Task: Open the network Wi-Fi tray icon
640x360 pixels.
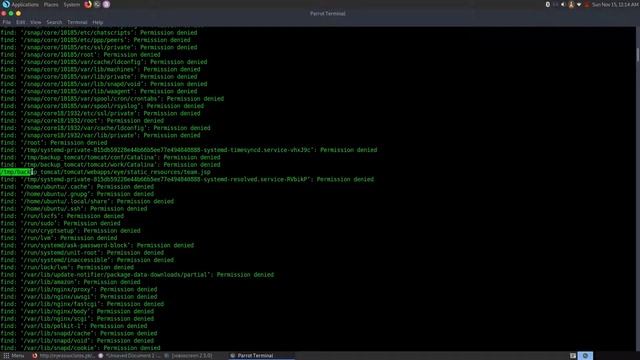Action: pyautogui.click(x=579, y=4)
